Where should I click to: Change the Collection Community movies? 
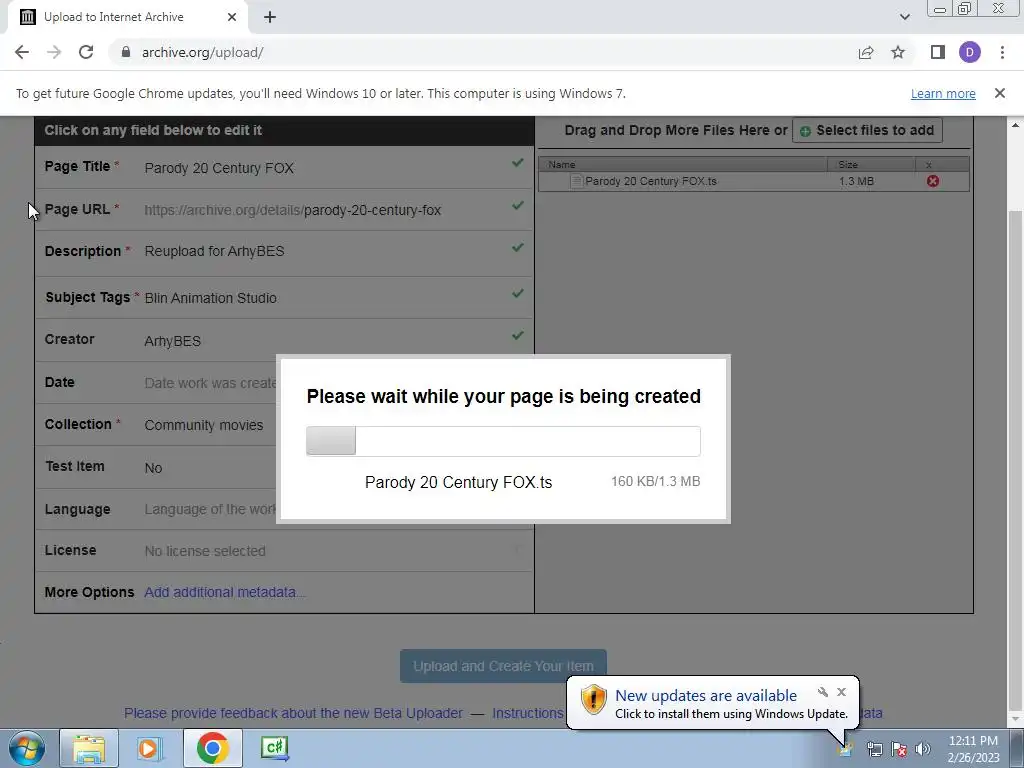(x=204, y=425)
